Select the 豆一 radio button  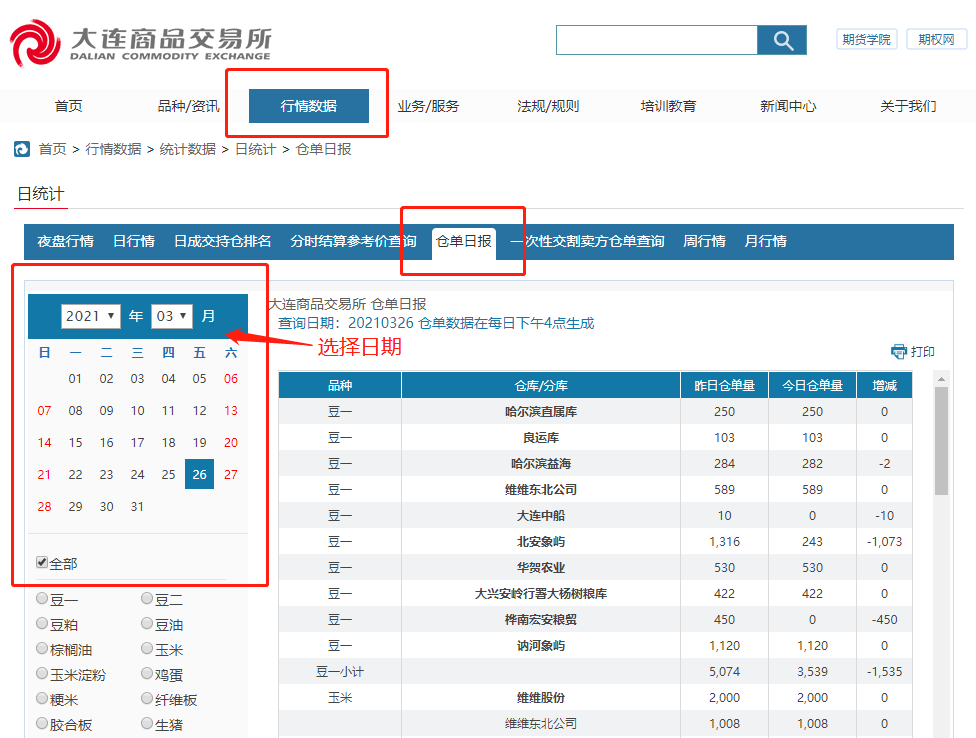click(x=42, y=599)
